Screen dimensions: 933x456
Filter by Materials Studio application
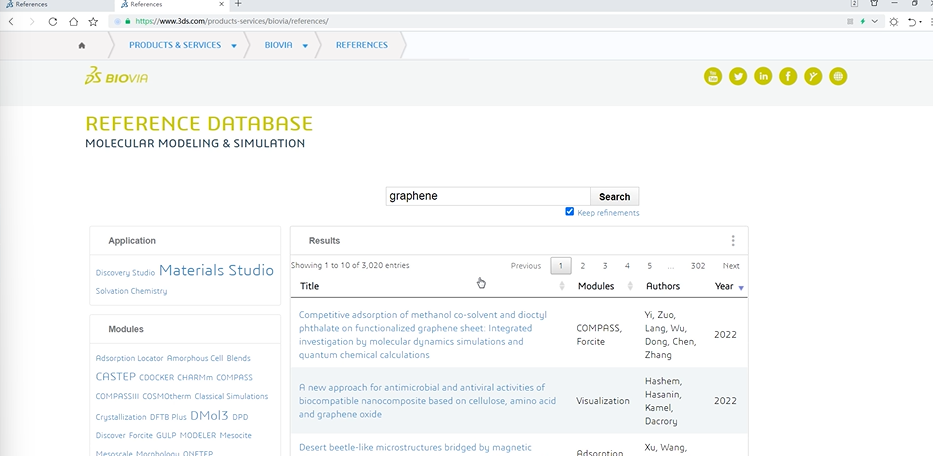pyautogui.click(x=216, y=270)
